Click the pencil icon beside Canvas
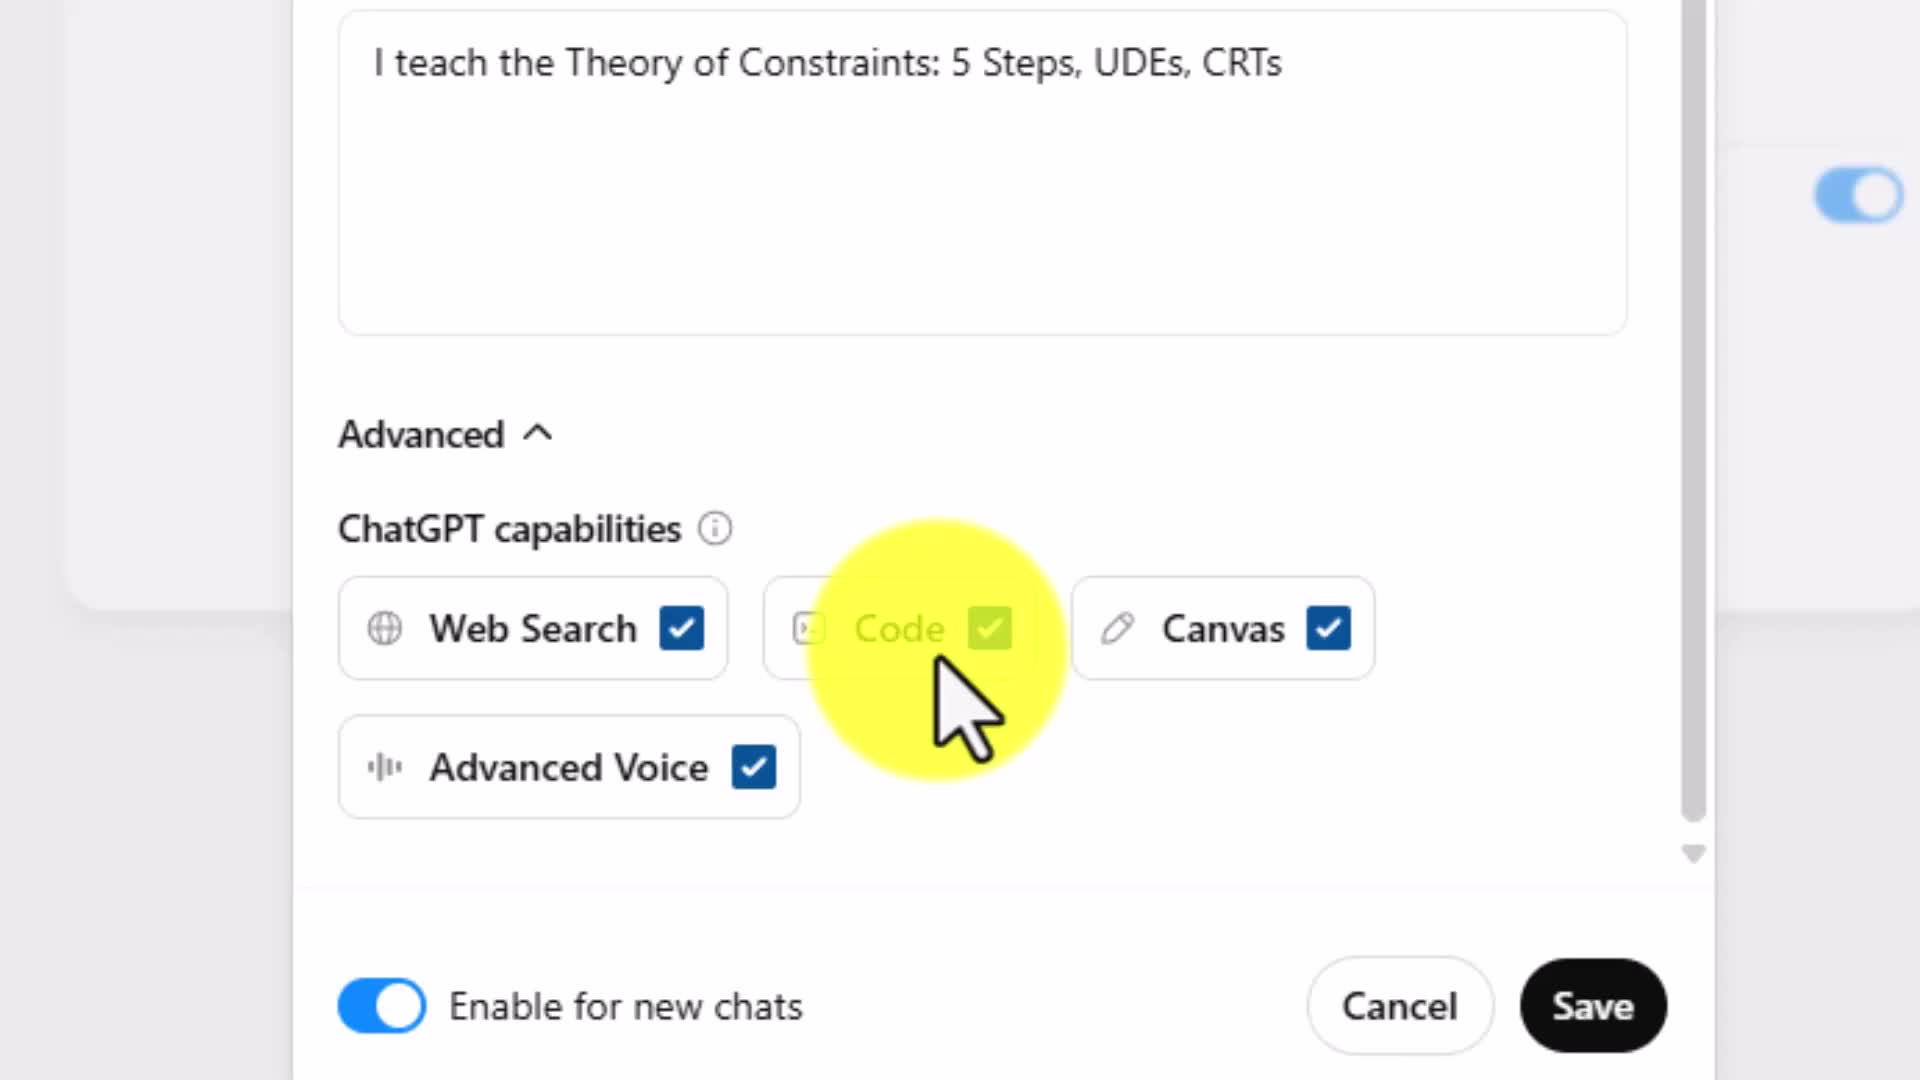 [1117, 629]
